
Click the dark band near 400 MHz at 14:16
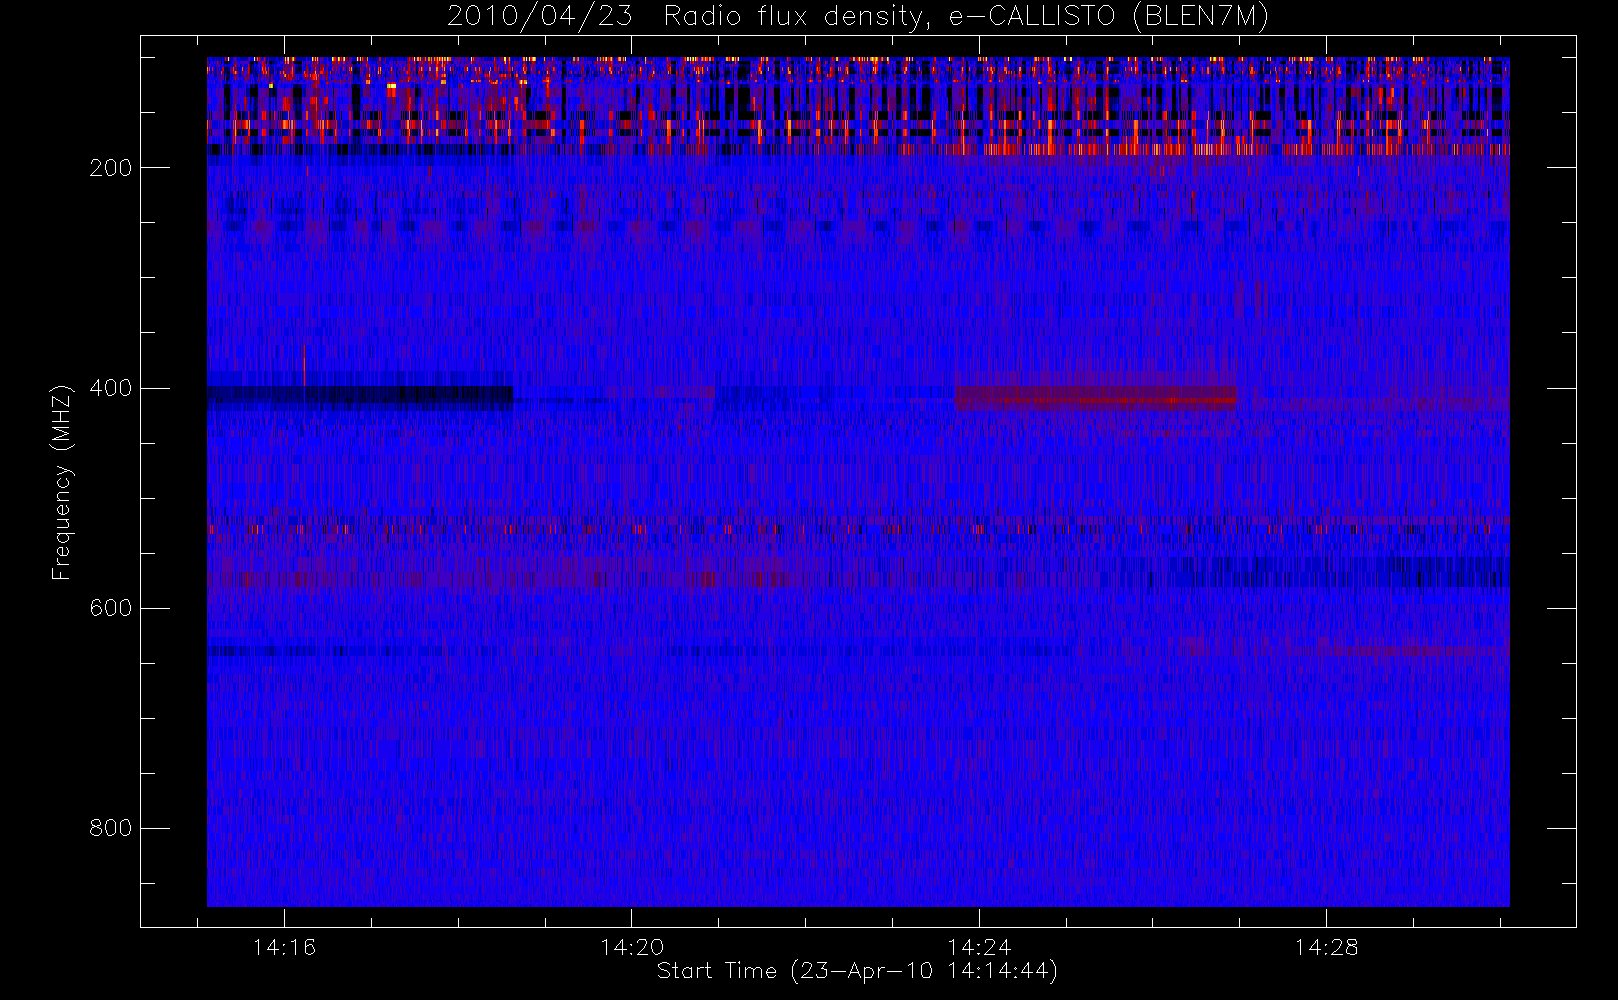click(x=360, y=398)
